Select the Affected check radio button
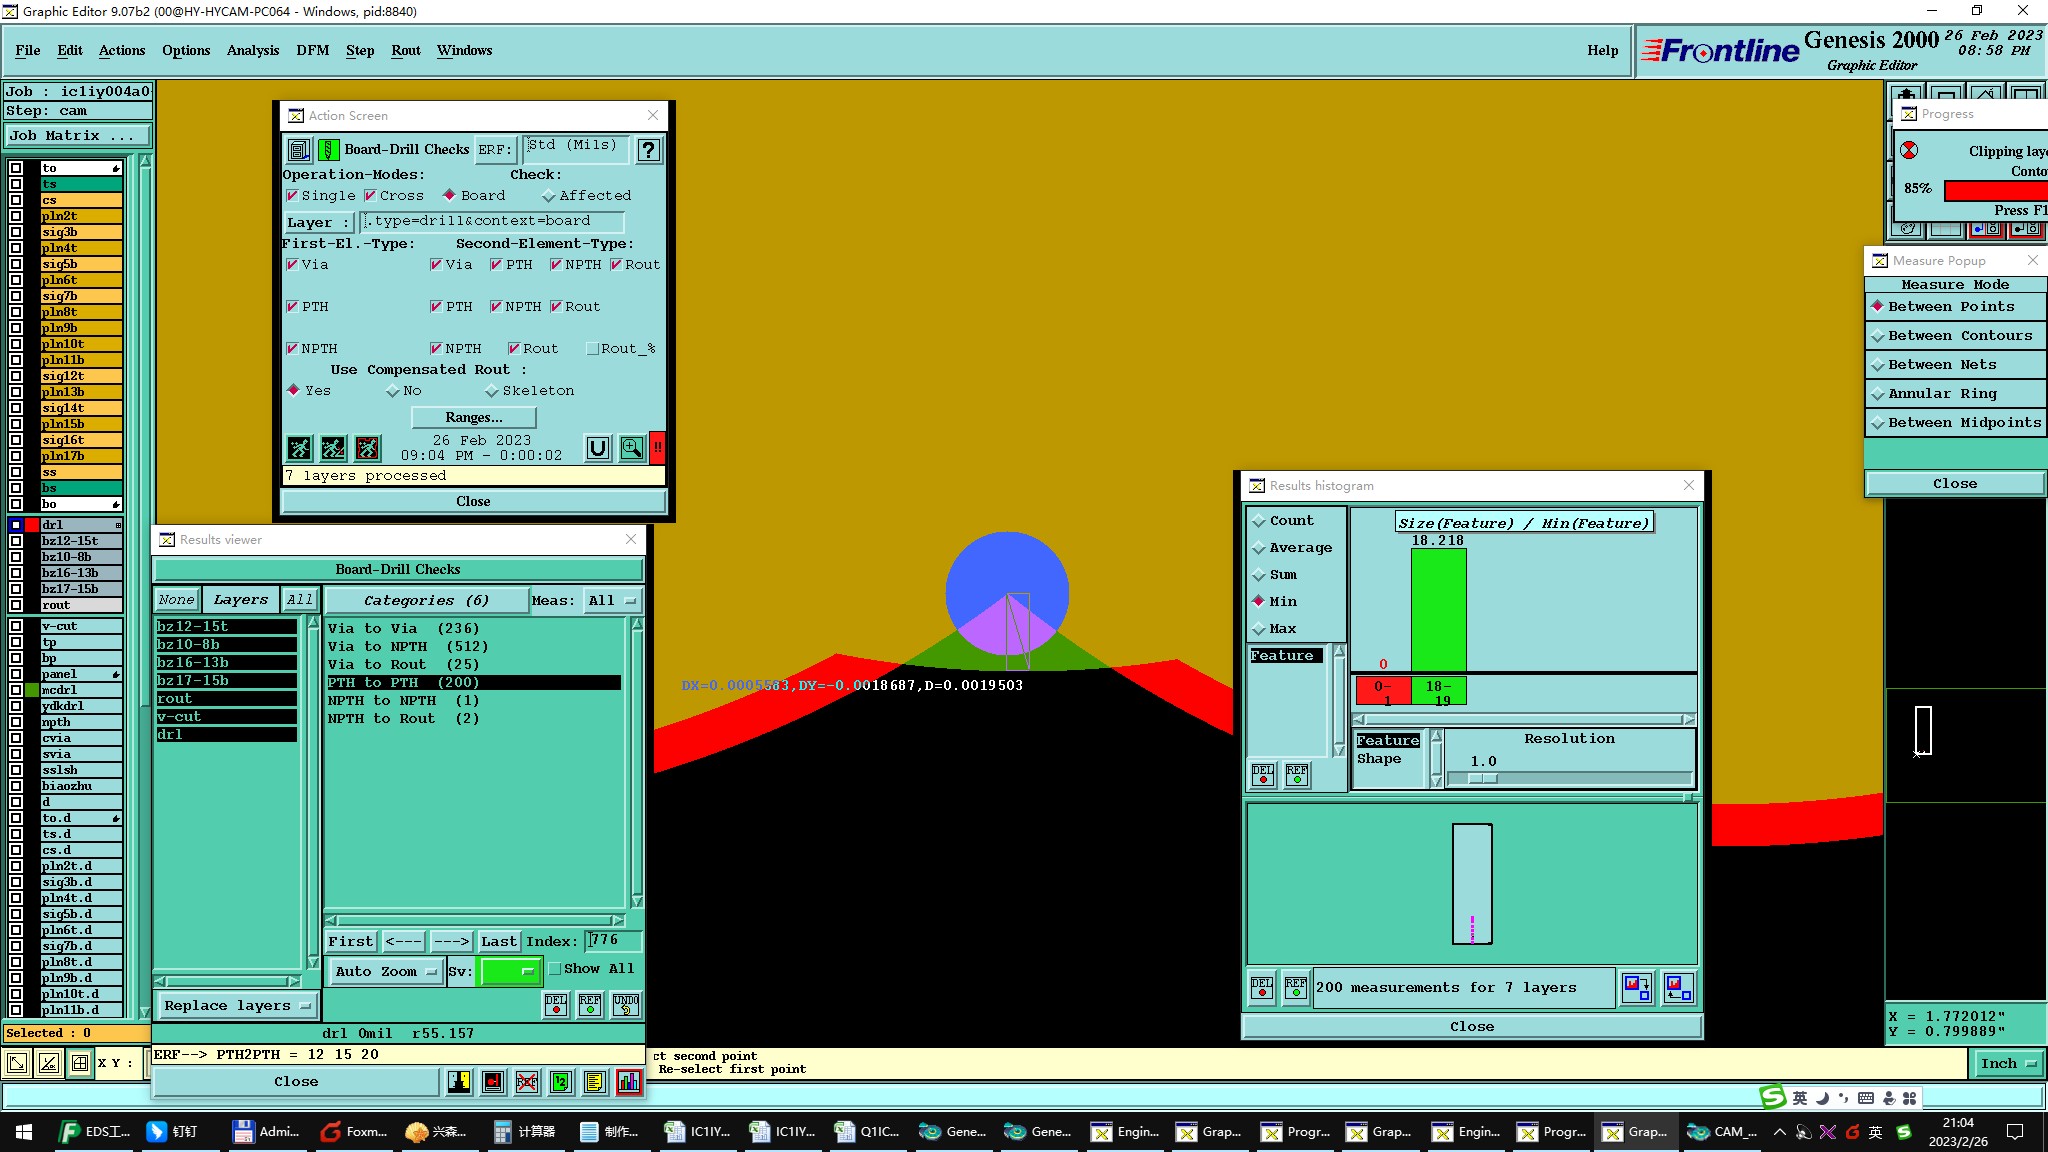 tap(548, 196)
